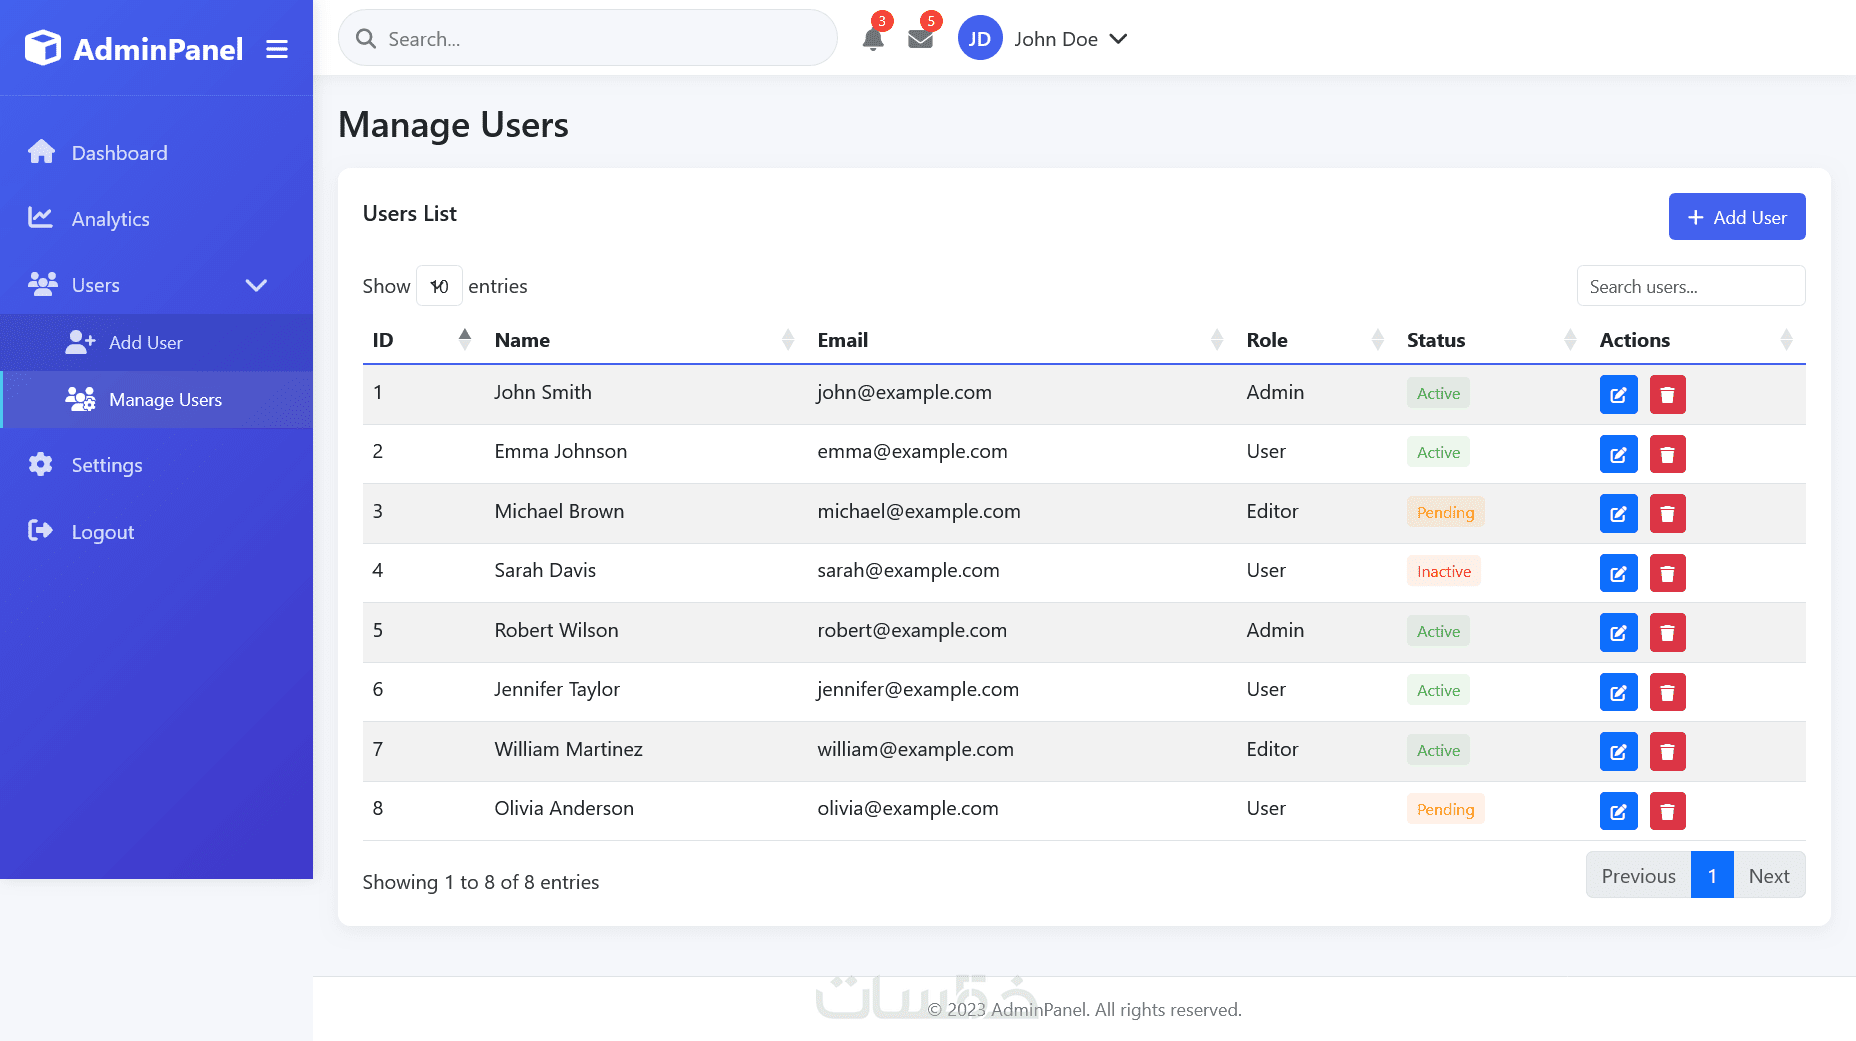Image resolution: width=1856 pixels, height=1041 pixels.
Task: Click the Next pagination button
Action: coord(1768,876)
